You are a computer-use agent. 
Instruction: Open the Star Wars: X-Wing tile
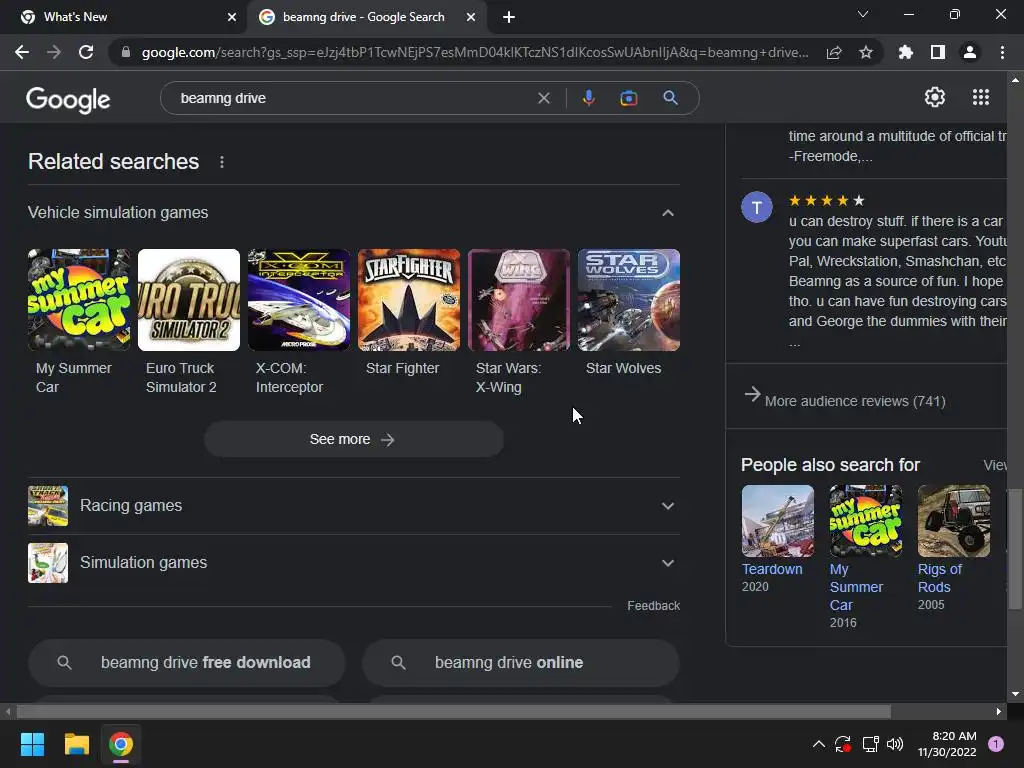pyautogui.click(x=519, y=321)
